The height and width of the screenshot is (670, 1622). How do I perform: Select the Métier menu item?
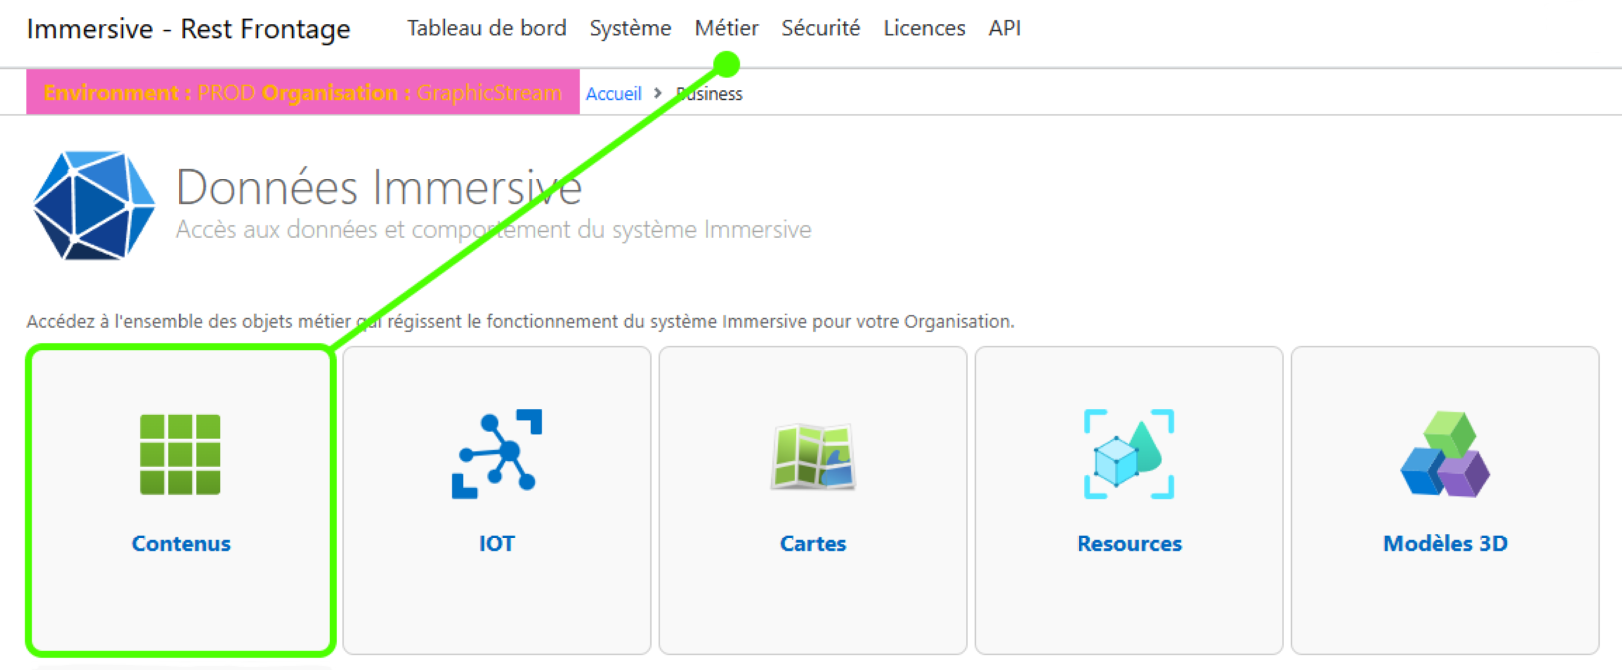(x=726, y=28)
